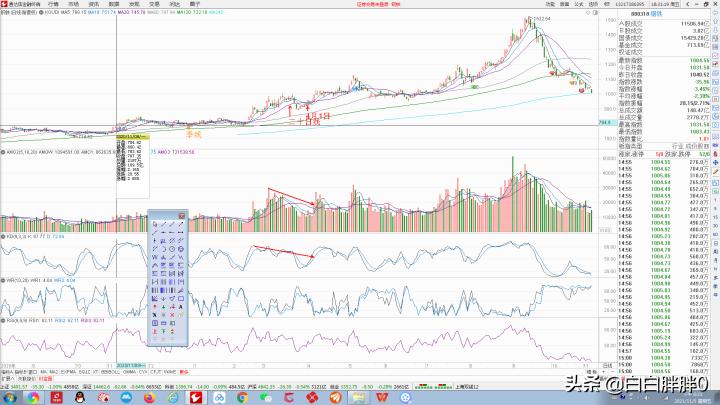The height and width of the screenshot is (405, 720).
Task: Select the pointer tool in drawing palette
Action: coord(155,224)
